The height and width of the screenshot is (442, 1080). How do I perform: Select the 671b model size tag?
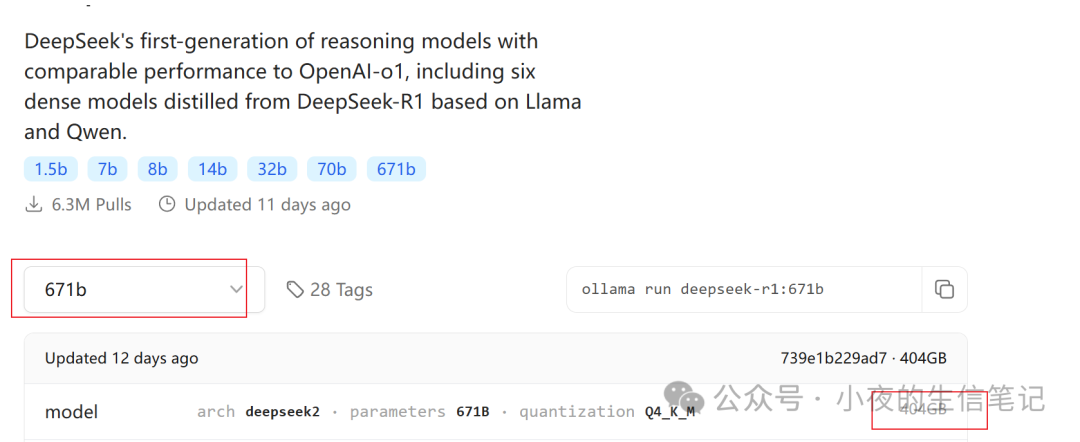point(396,169)
